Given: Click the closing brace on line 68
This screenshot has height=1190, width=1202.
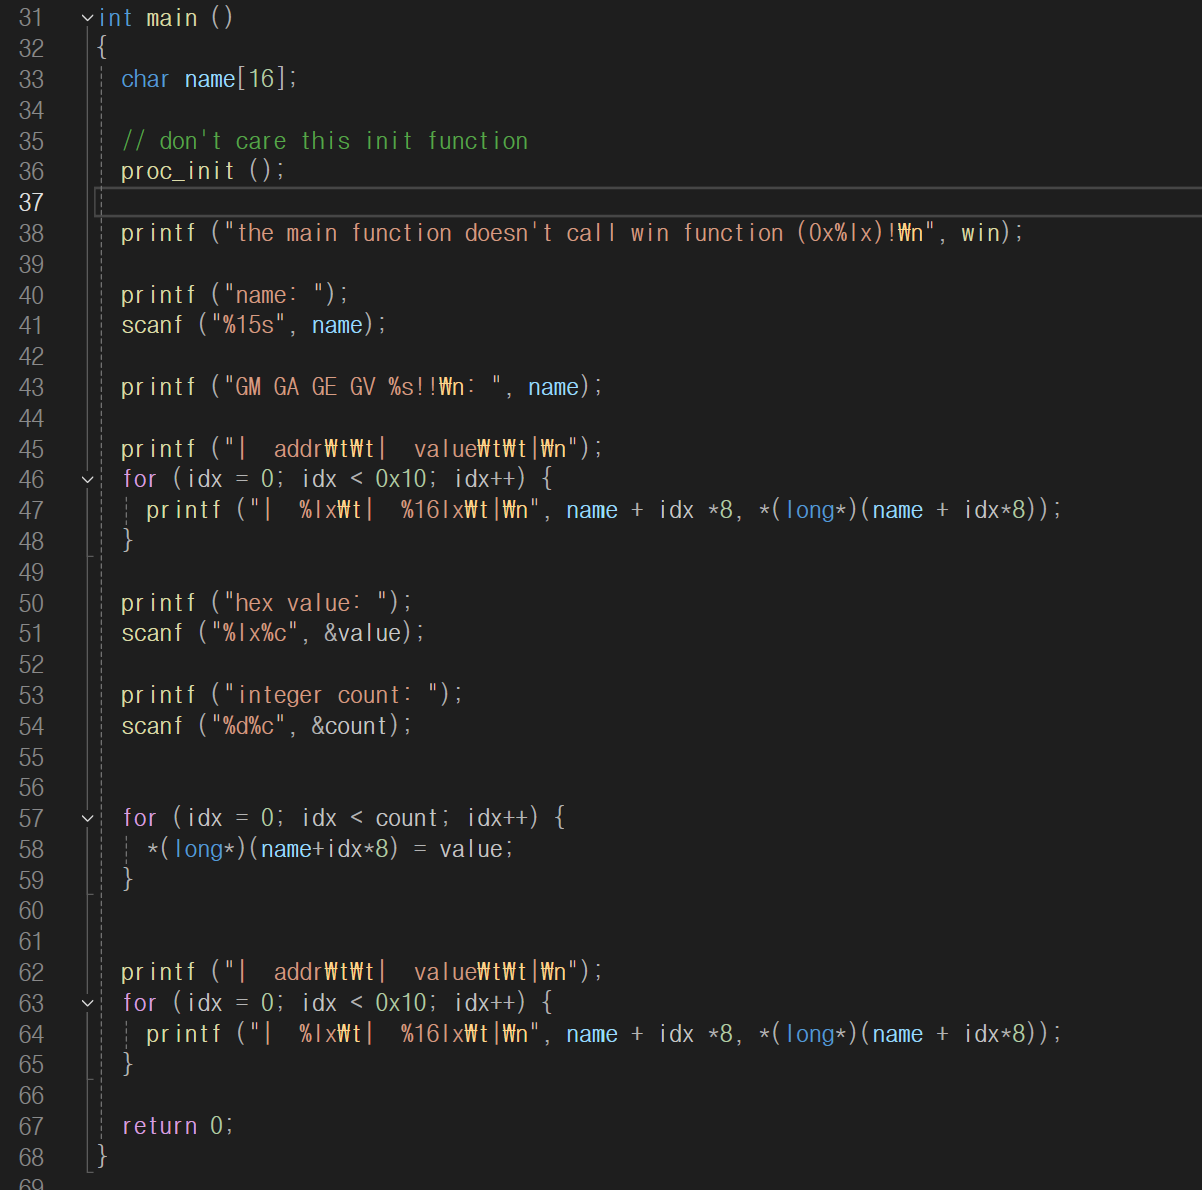Looking at the screenshot, I should point(102,1157).
